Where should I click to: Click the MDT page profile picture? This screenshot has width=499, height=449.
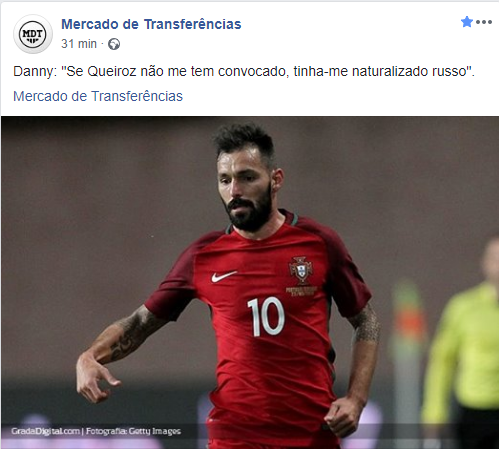(x=33, y=34)
